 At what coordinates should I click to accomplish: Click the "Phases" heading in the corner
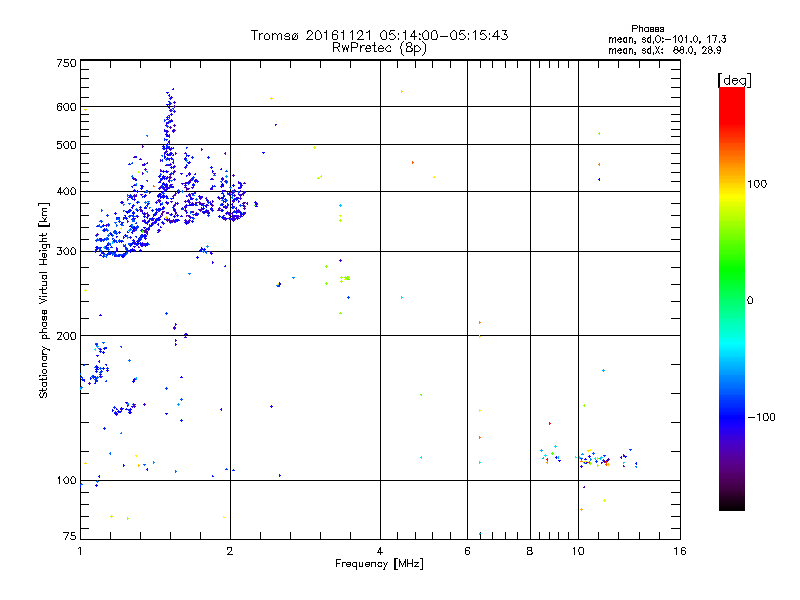click(647, 29)
